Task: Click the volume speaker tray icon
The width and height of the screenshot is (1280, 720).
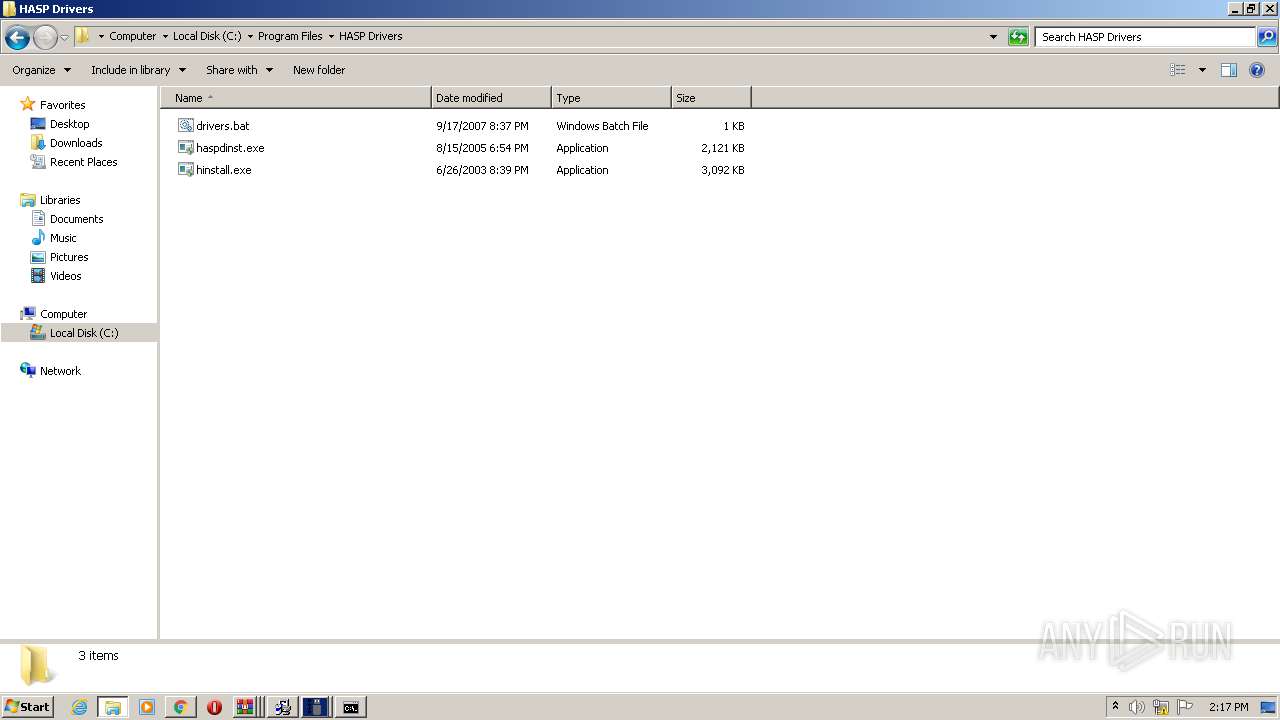Action: 1137,707
